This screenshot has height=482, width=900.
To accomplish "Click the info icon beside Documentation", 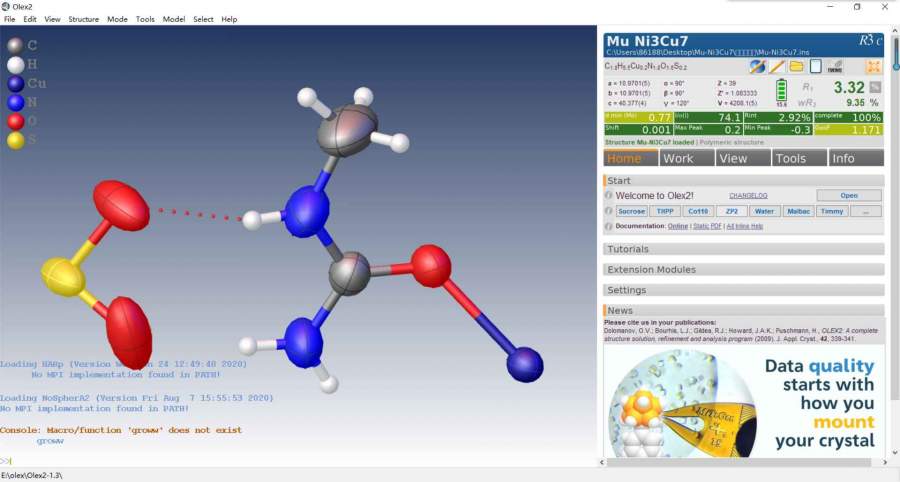I will [608, 226].
